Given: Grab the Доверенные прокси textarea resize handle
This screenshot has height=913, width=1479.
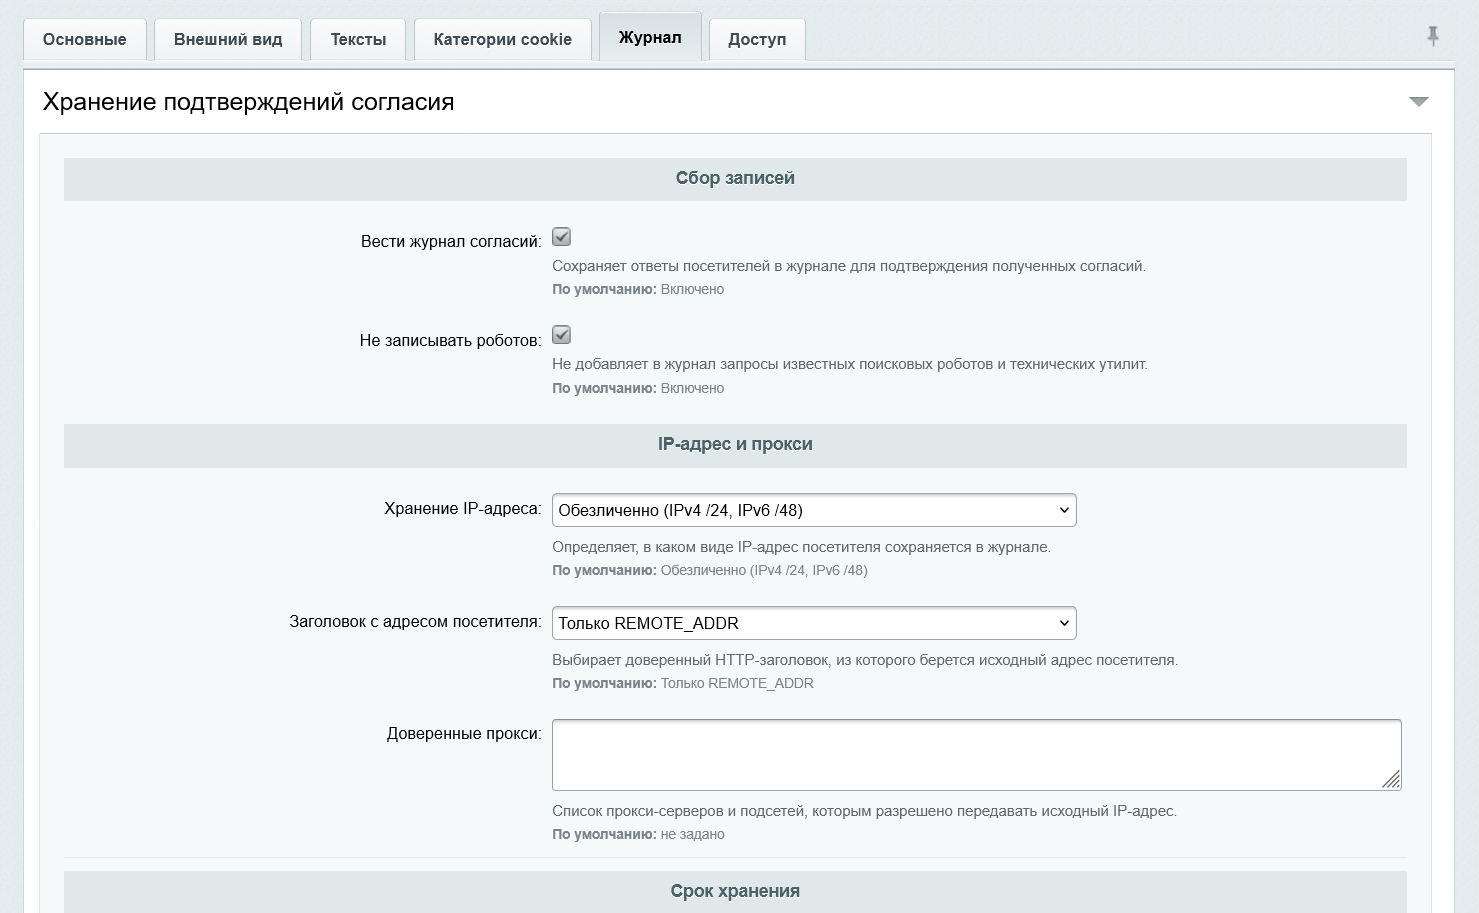Looking at the screenshot, I should (1391, 780).
